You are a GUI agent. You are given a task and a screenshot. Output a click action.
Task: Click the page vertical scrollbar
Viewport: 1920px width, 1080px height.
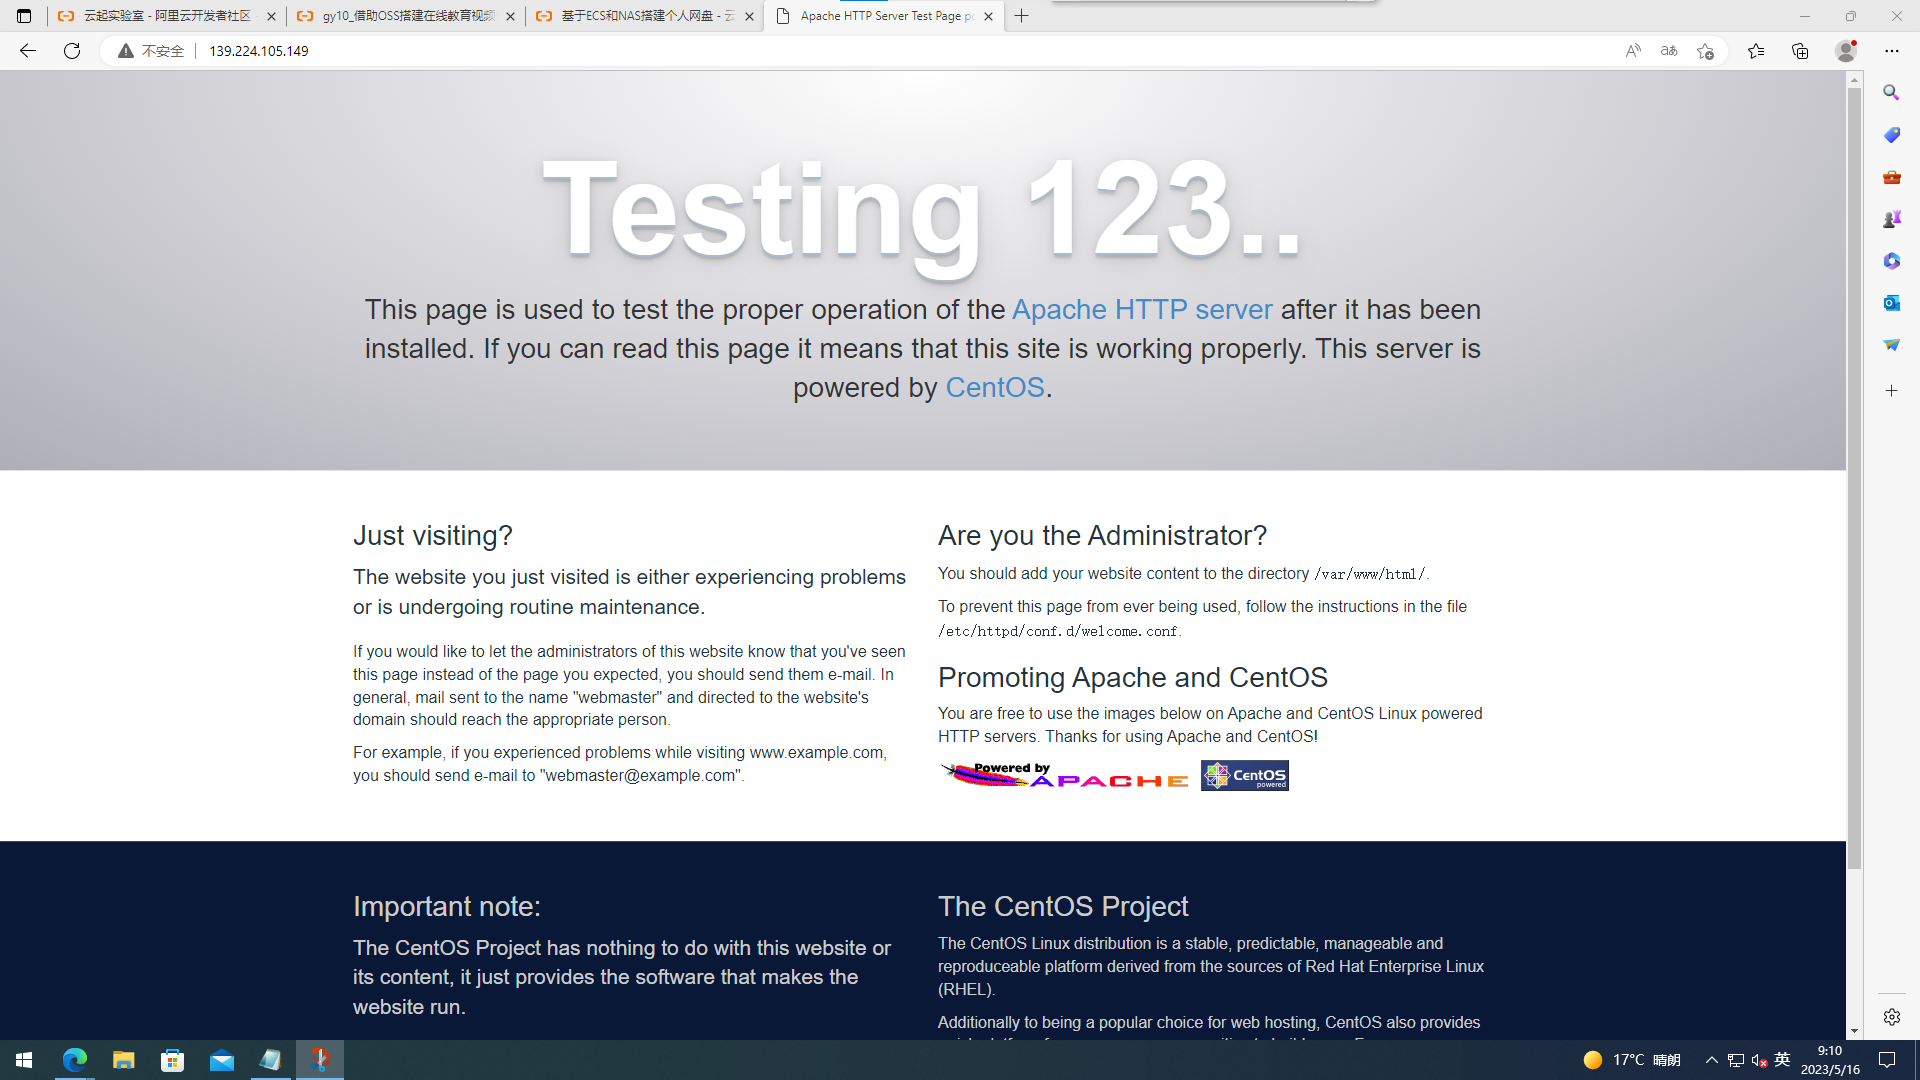point(1854,480)
